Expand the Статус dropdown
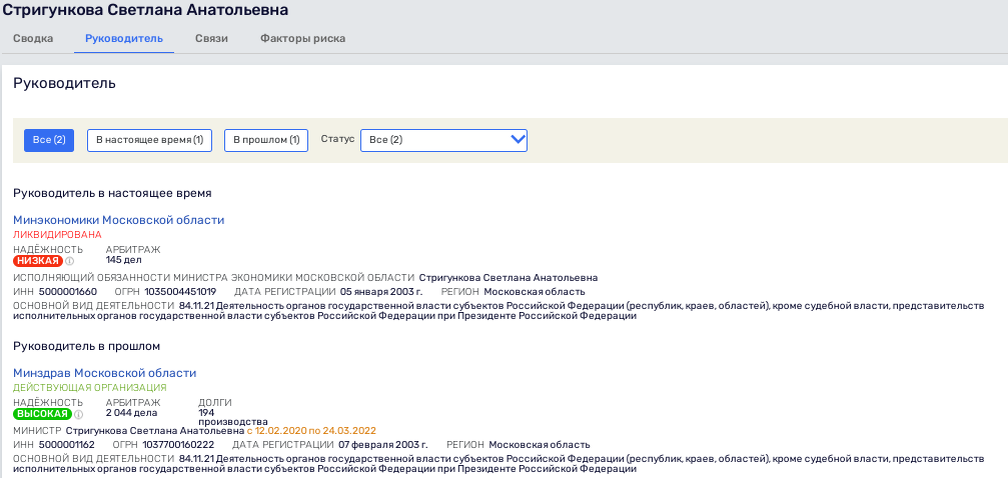This screenshot has width=1008, height=478. [x=444, y=140]
